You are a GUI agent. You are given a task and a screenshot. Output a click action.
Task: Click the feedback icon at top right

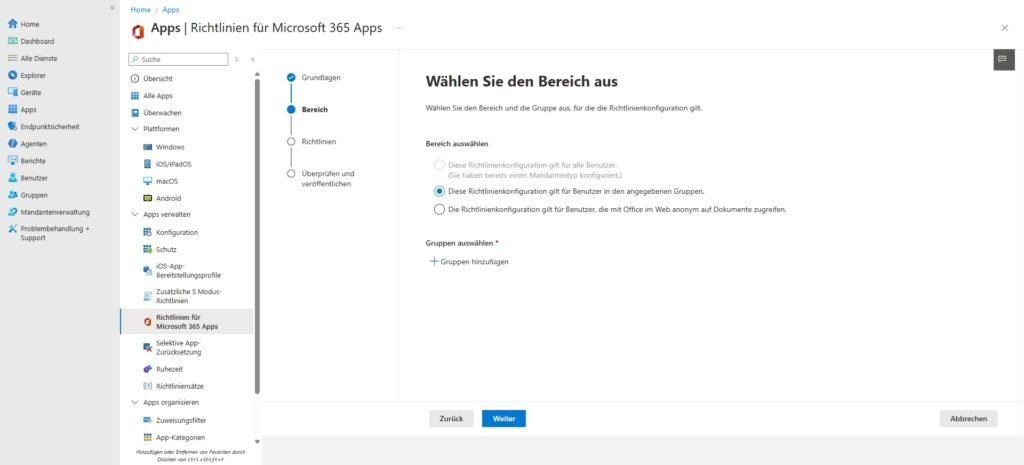[1003, 60]
